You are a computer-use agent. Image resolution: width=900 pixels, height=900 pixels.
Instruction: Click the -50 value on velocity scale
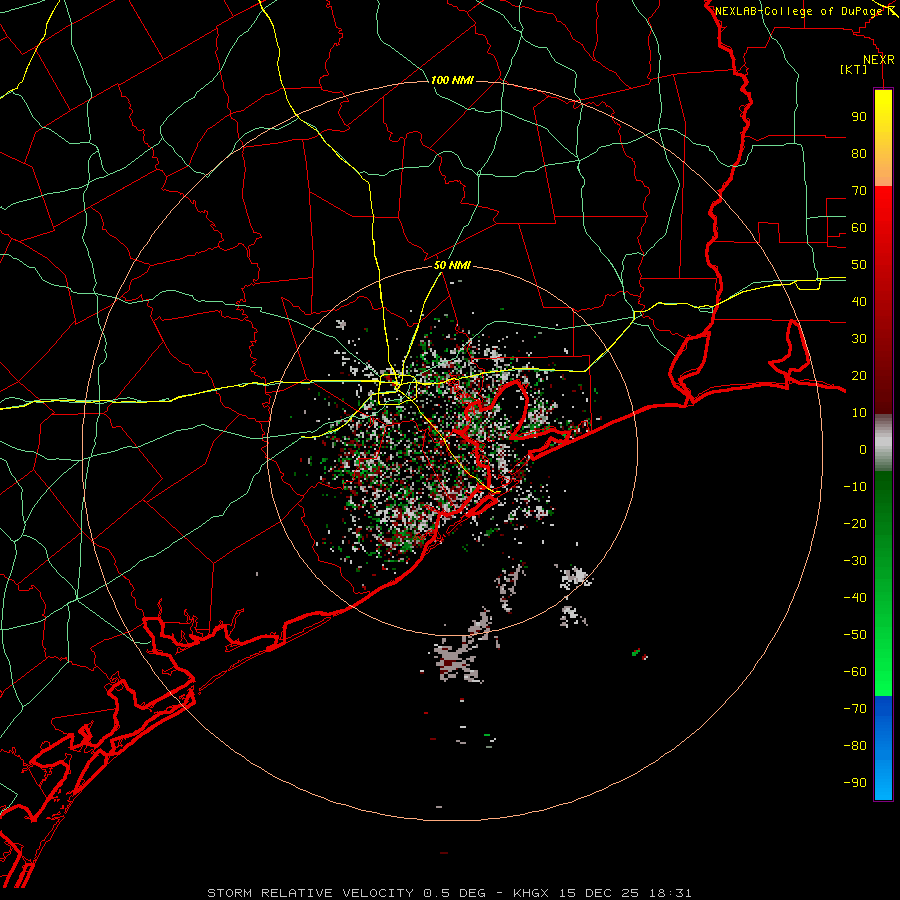coord(855,635)
